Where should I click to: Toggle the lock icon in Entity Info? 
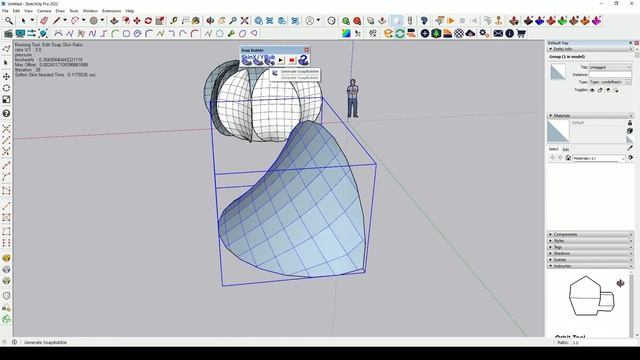[600, 90]
